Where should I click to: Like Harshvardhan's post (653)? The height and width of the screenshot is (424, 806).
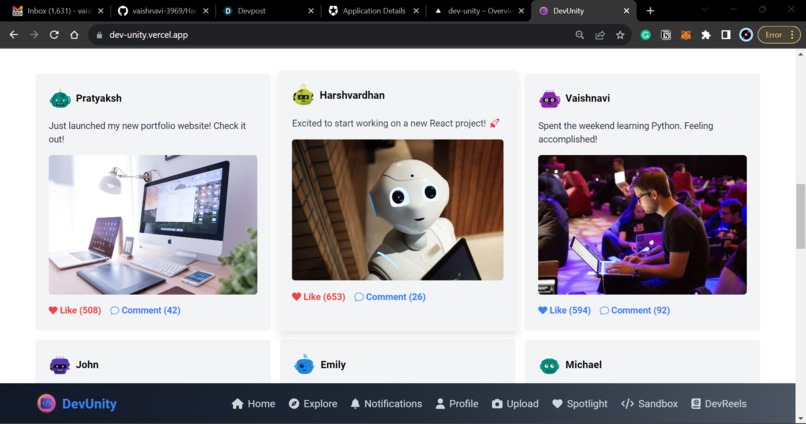[x=319, y=297]
